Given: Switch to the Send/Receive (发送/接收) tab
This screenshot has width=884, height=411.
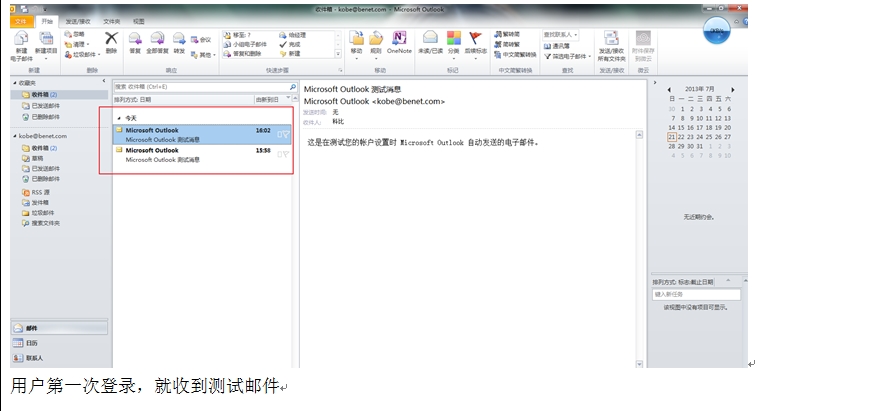Looking at the screenshot, I should [x=78, y=21].
